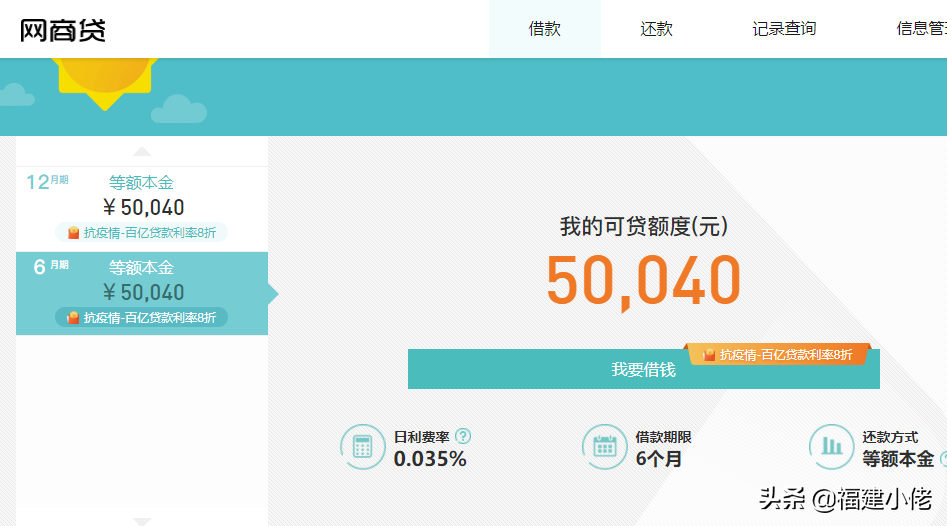This screenshot has width=947, height=526.
Task: Click the orange 抗疫情 promo ribbon on the button
Action: (x=778, y=354)
